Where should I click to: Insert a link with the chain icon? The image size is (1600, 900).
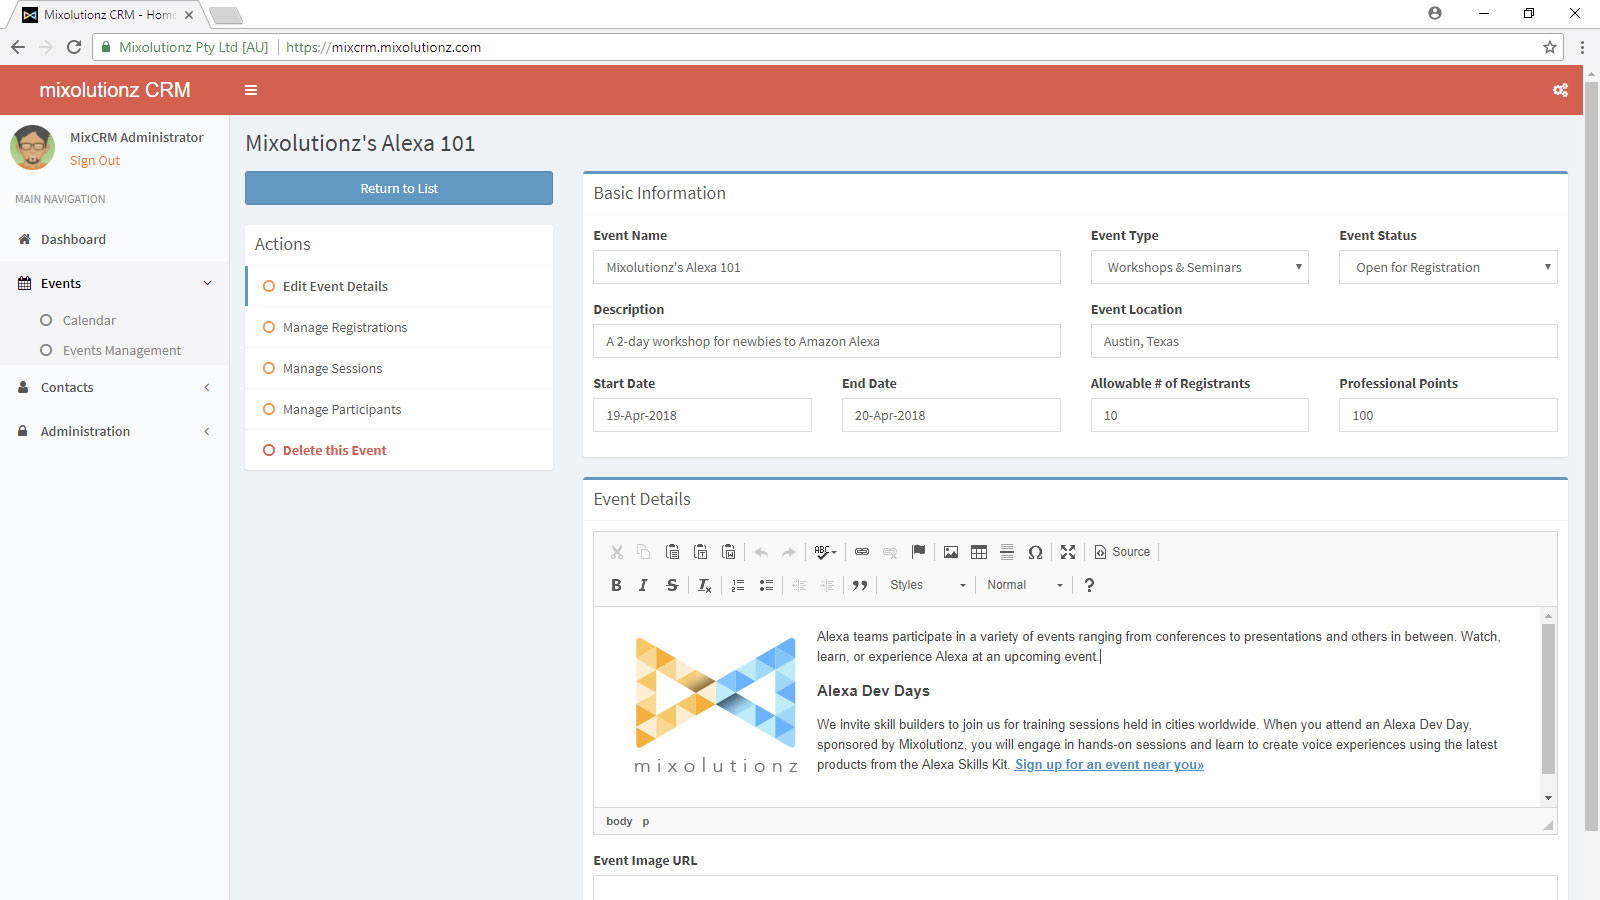pos(862,552)
